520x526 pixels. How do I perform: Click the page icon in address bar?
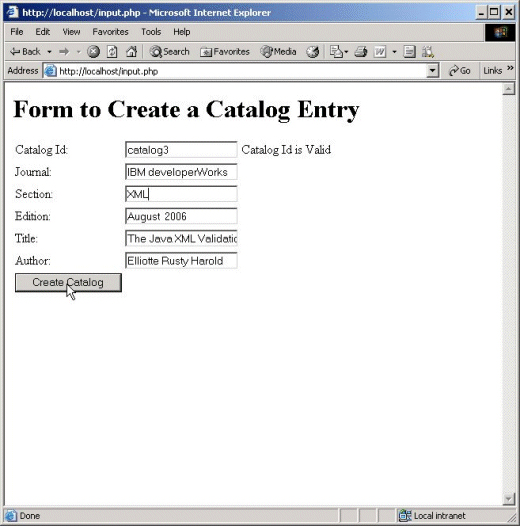[x=50, y=71]
